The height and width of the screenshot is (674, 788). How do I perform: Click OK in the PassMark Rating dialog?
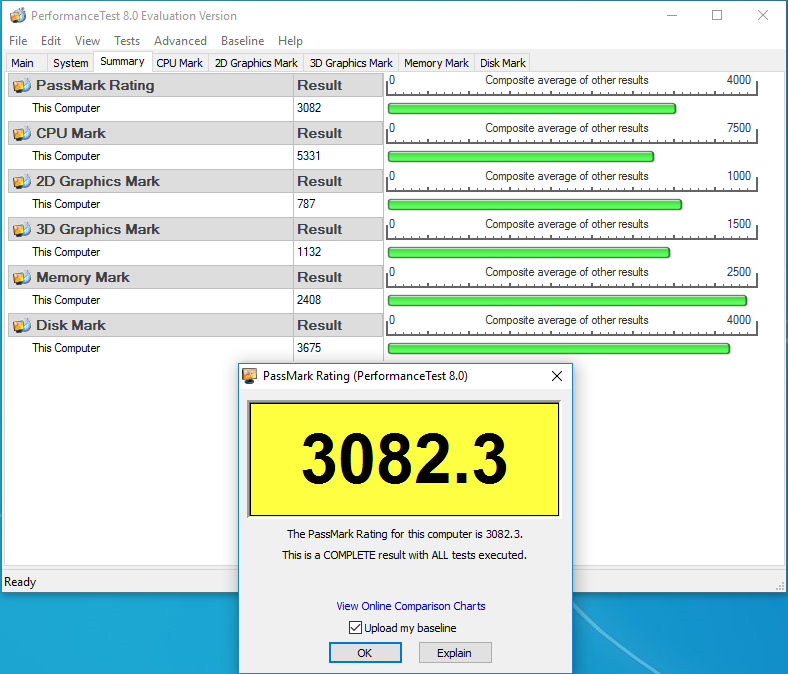(365, 653)
